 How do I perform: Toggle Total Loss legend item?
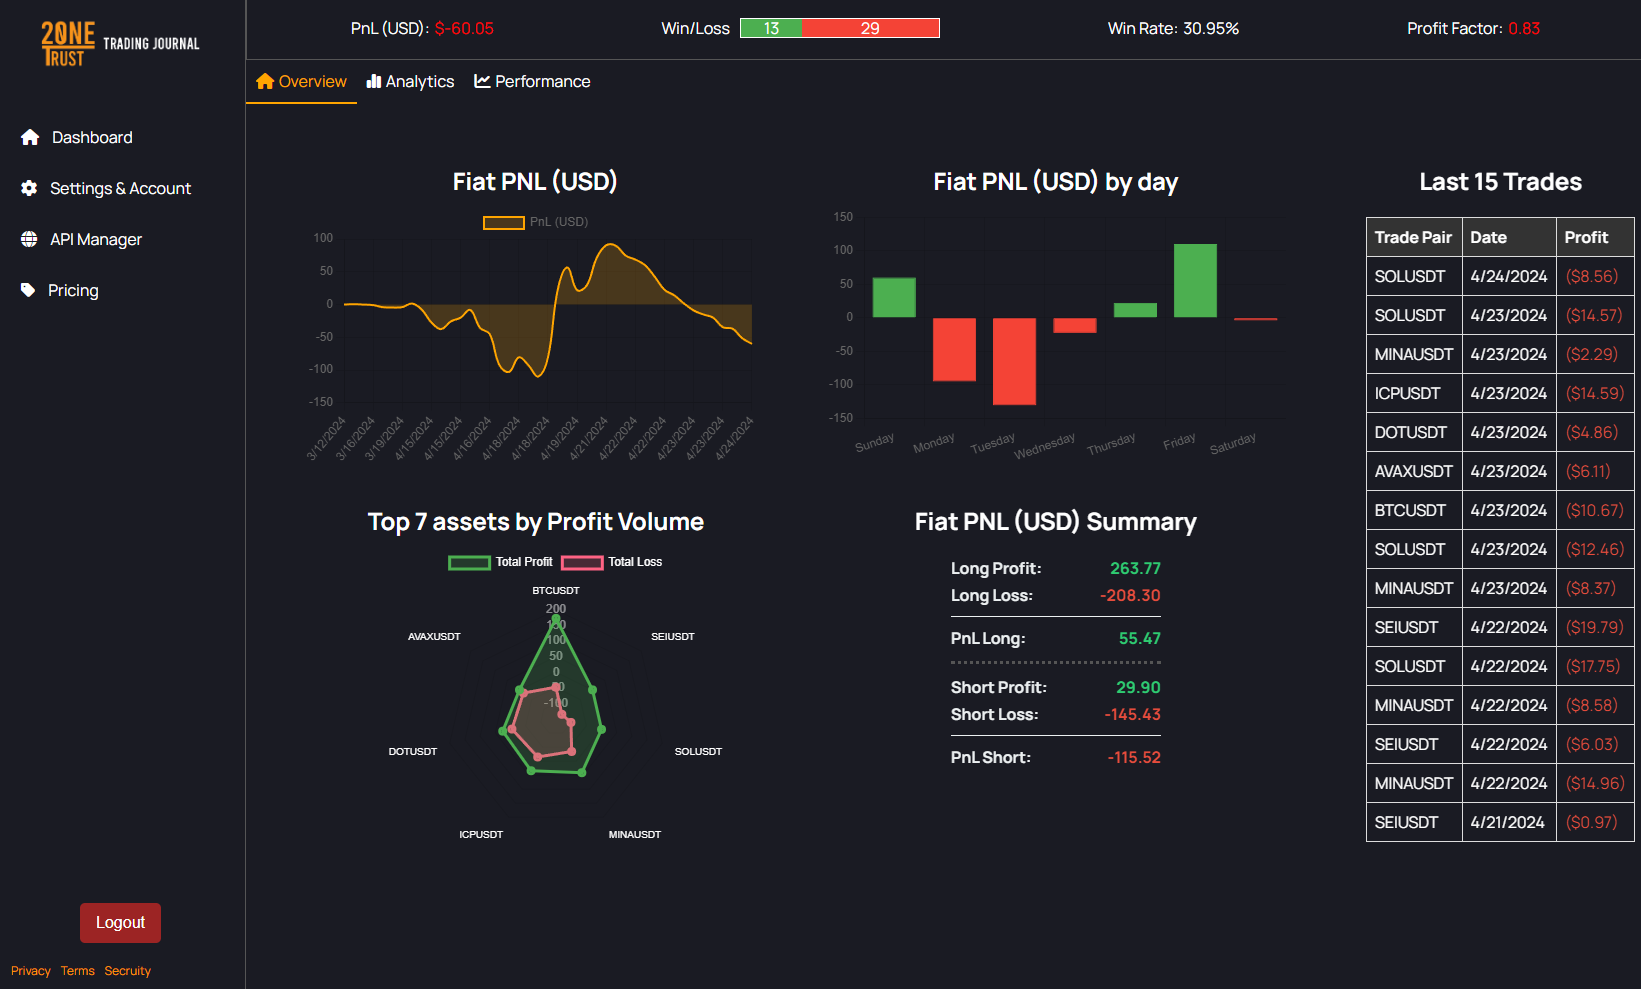[x=612, y=562]
